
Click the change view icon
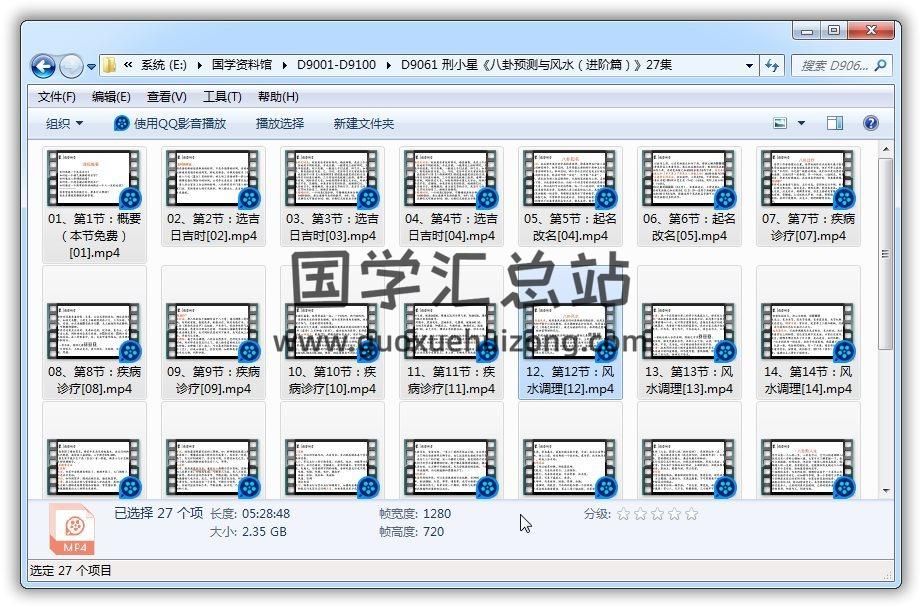[x=780, y=123]
